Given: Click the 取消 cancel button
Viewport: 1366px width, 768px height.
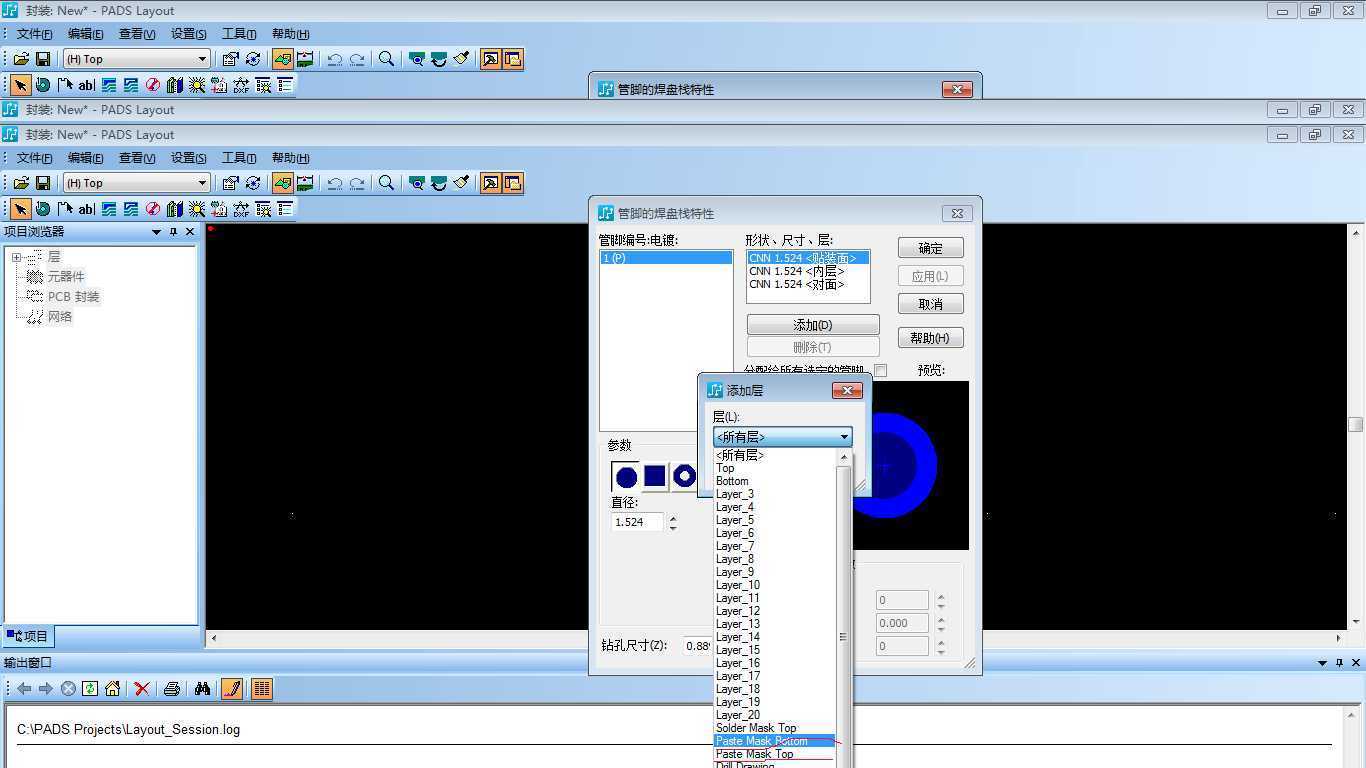Looking at the screenshot, I should (x=930, y=304).
